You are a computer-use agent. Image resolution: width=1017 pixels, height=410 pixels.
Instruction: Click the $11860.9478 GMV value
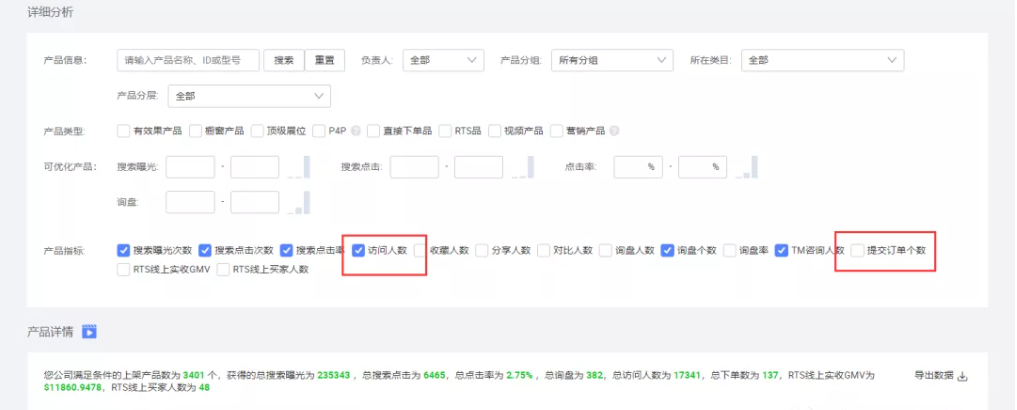[72, 388]
